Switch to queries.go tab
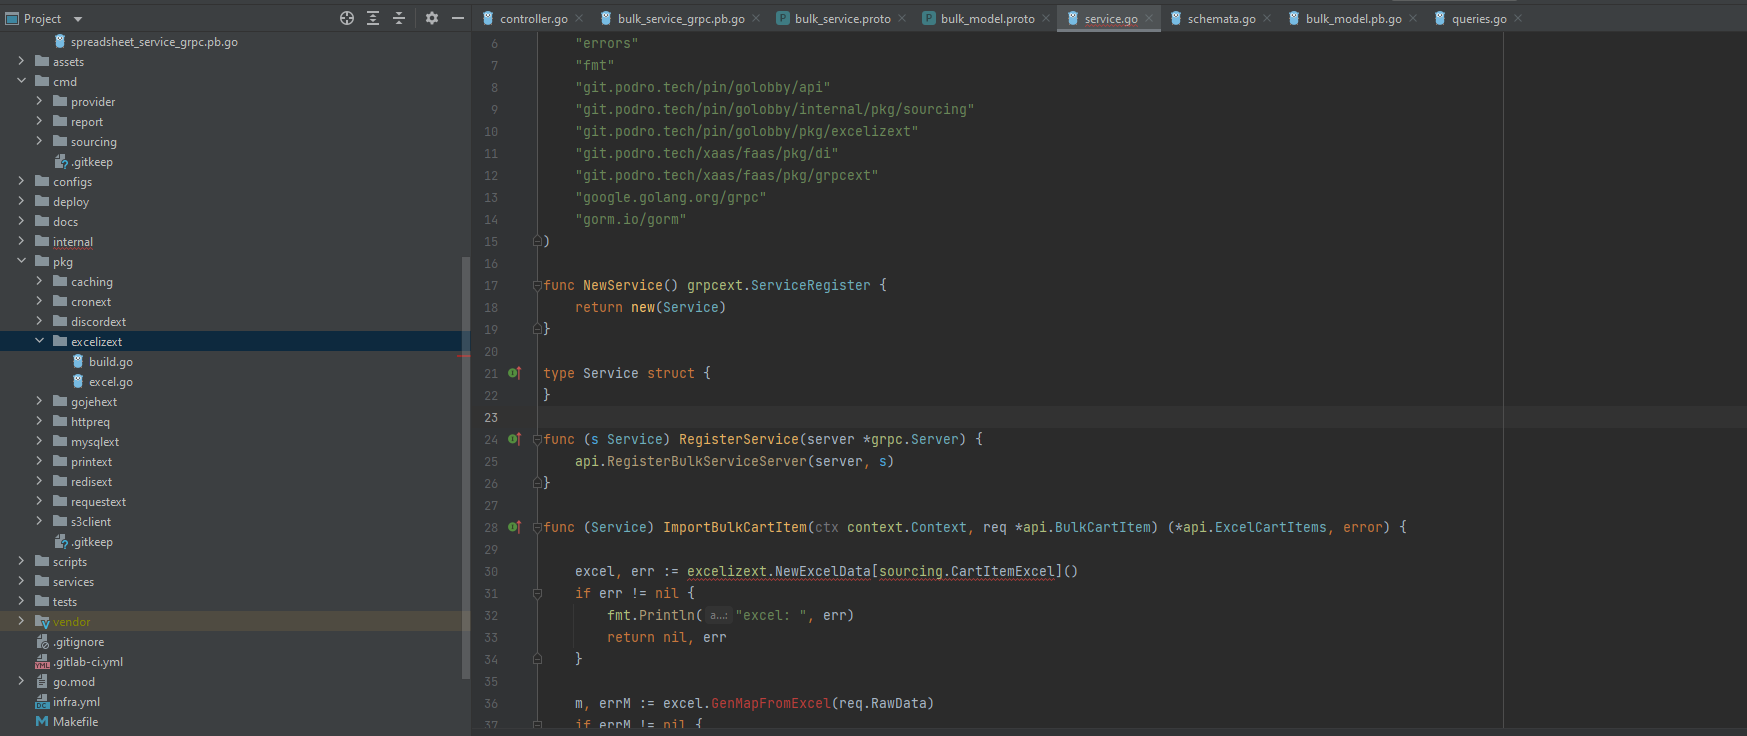 (x=1479, y=18)
